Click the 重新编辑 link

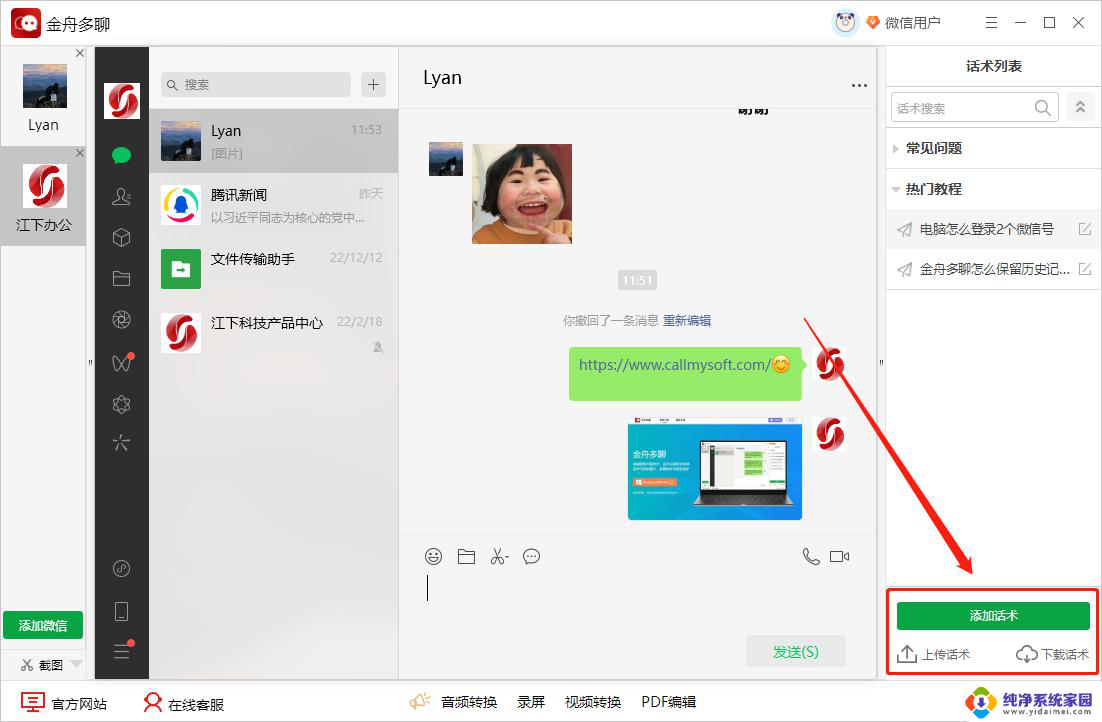coord(687,321)
